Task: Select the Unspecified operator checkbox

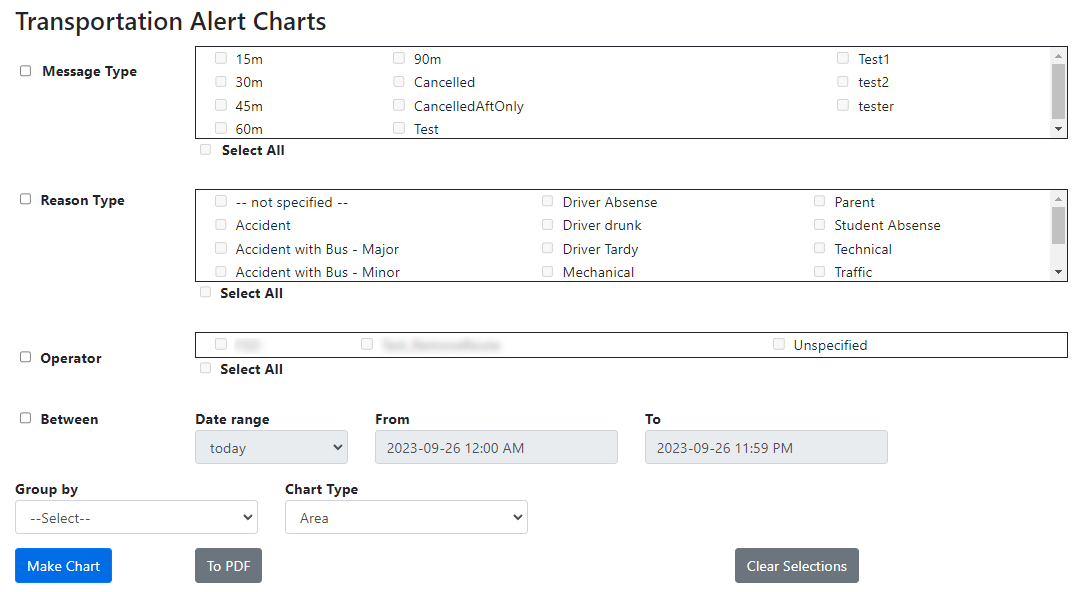Action: (779, 344)
